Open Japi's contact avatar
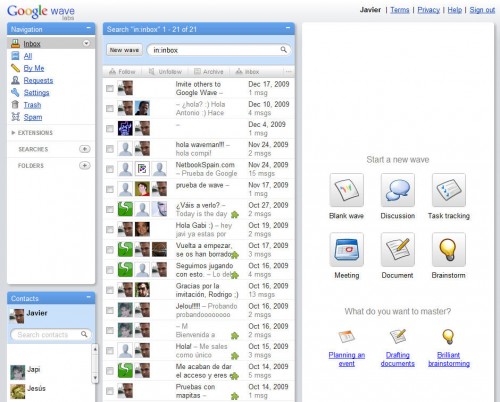Viewport: 500px width, 402px height. 18,372
